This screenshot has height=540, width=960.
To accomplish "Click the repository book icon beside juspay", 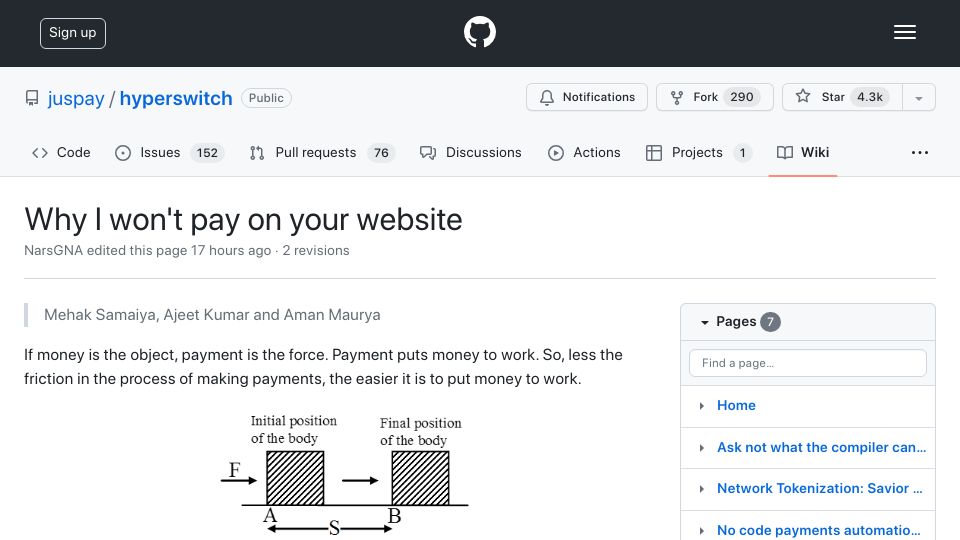I will 32,98.
